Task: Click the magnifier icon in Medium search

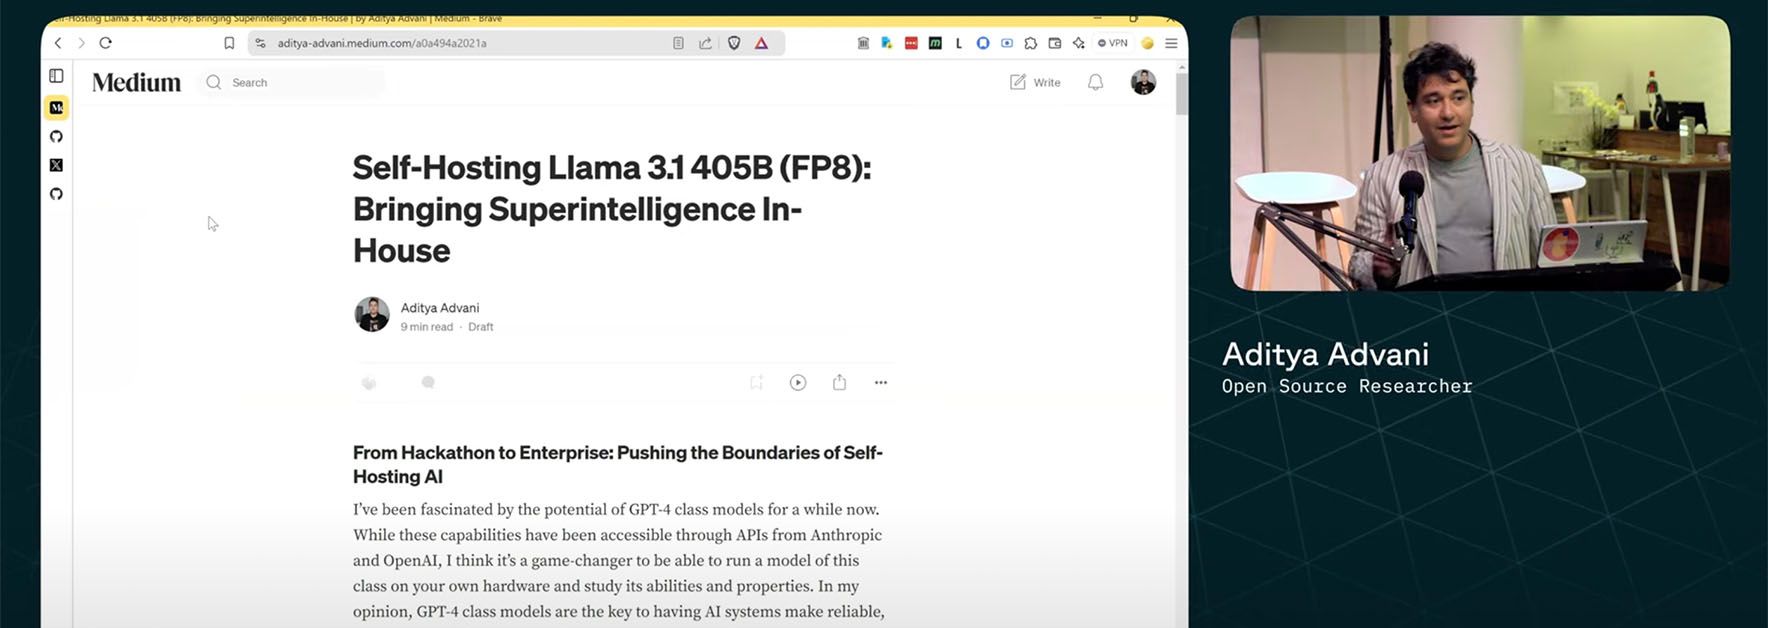Action: 213,83
